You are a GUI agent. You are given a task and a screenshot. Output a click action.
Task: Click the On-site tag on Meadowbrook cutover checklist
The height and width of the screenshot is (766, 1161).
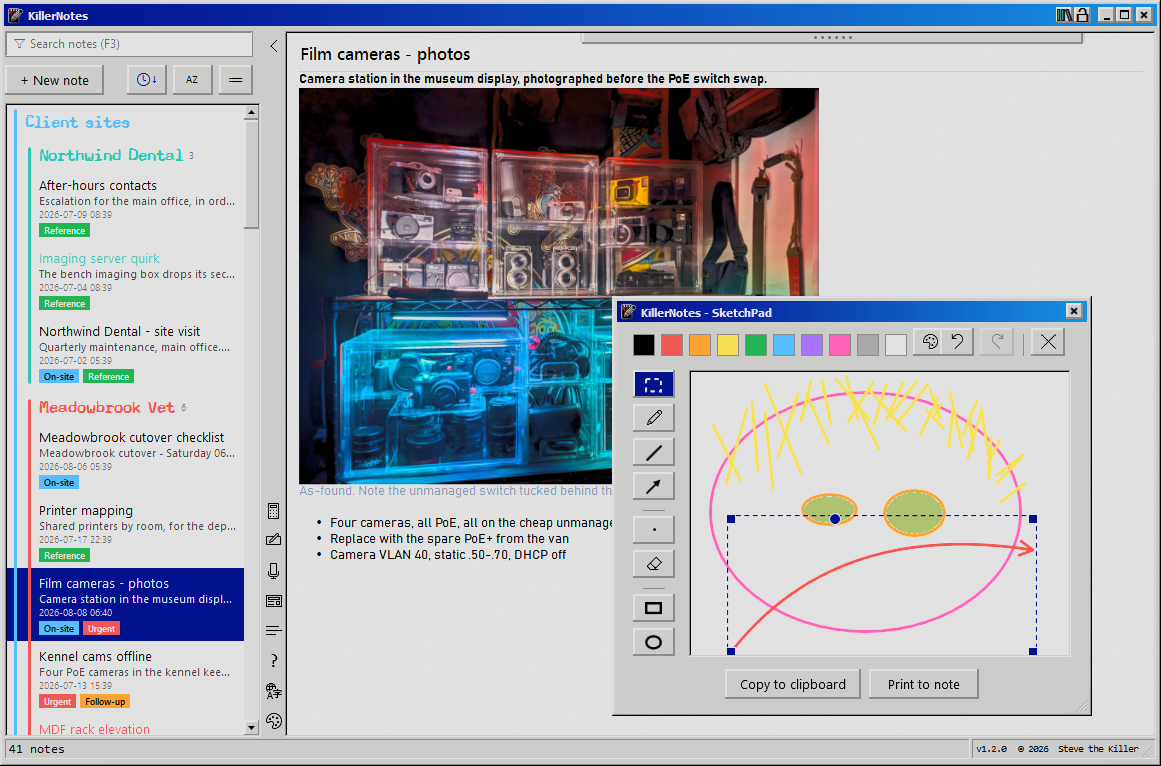(58, 483)
